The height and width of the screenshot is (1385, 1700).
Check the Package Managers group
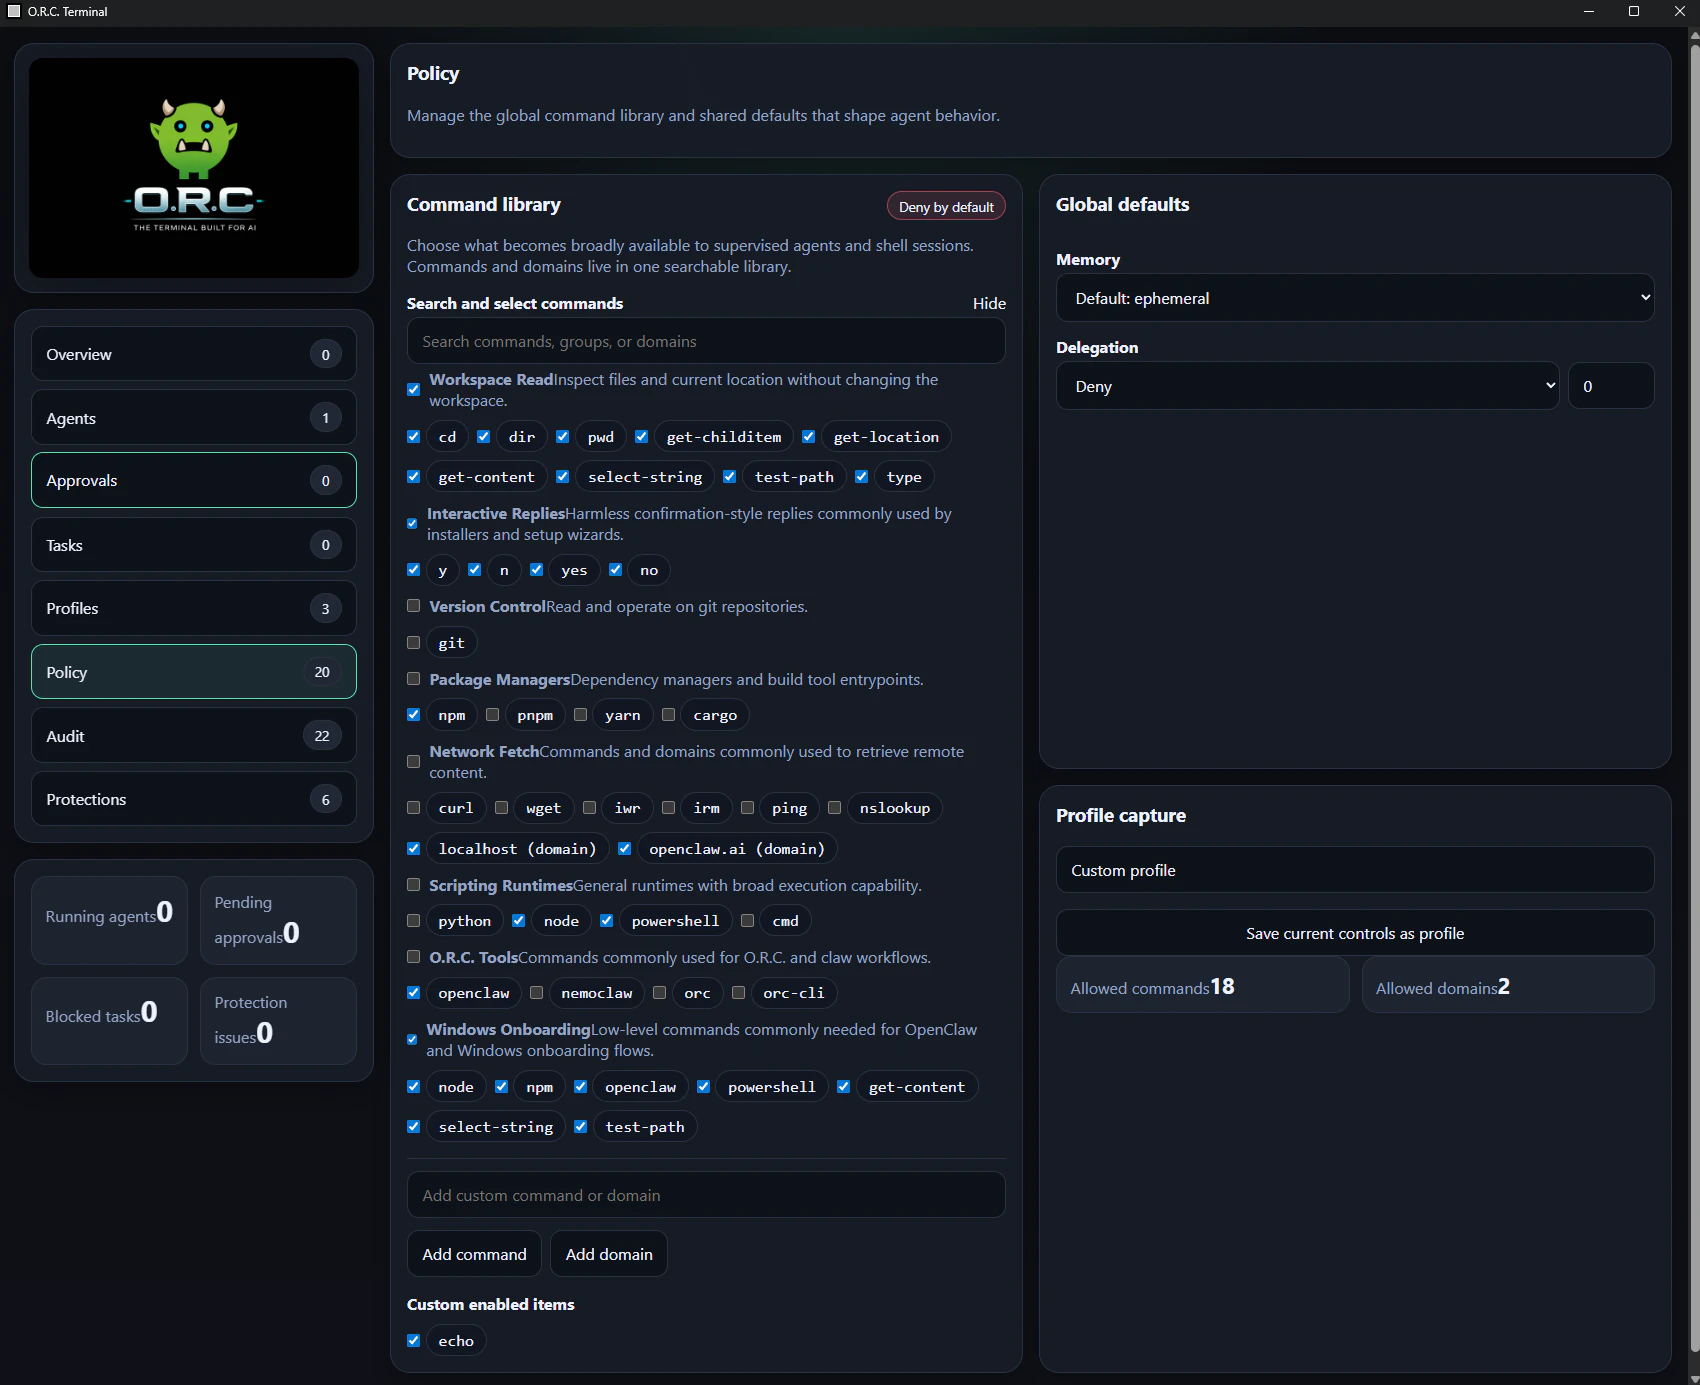tap(414, 679)
